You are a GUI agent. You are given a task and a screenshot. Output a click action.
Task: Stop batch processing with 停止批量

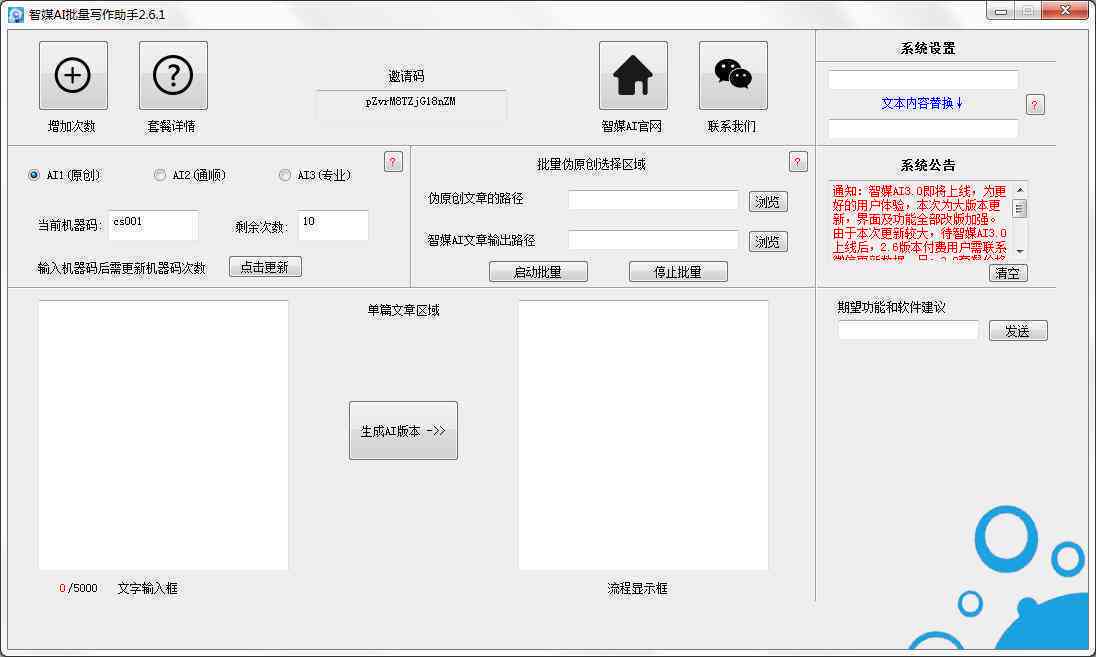coord(677,270)
